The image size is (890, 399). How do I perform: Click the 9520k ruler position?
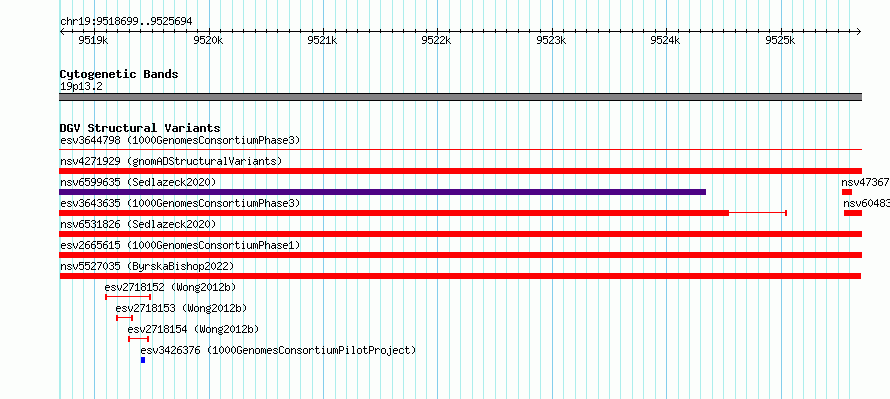point(208,40)
